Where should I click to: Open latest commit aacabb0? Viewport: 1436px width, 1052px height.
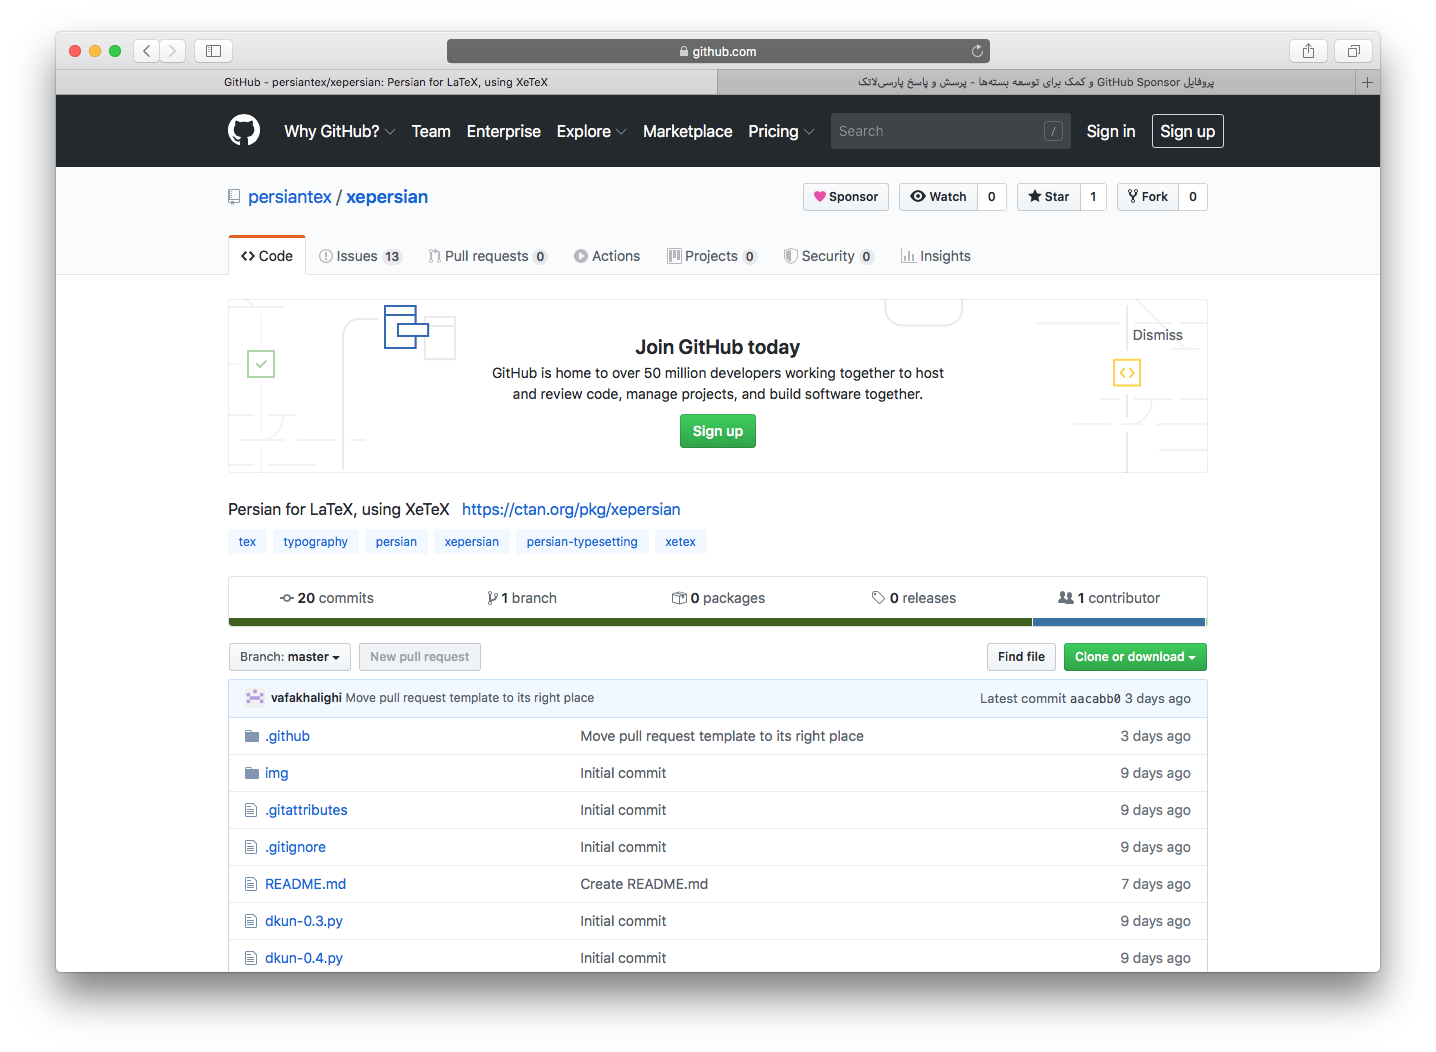click(x=1095, y=698)
